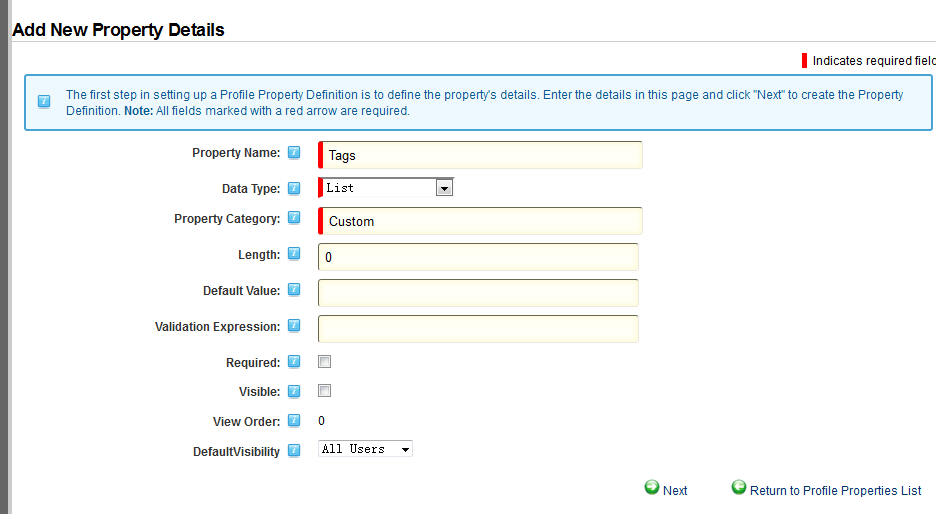Open help icon beside View Order
This screenshot has height=514, width=936.
coord(294,420)
